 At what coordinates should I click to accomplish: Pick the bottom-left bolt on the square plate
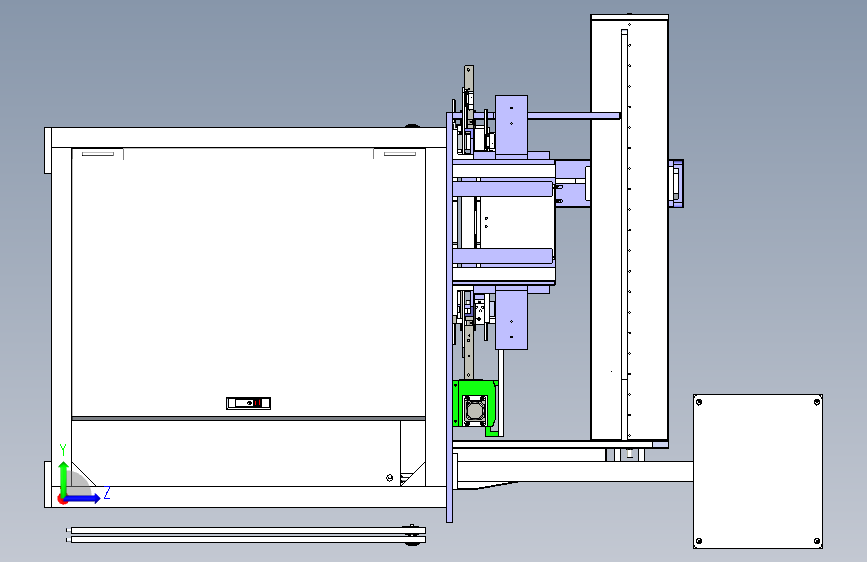coord(699,541)
